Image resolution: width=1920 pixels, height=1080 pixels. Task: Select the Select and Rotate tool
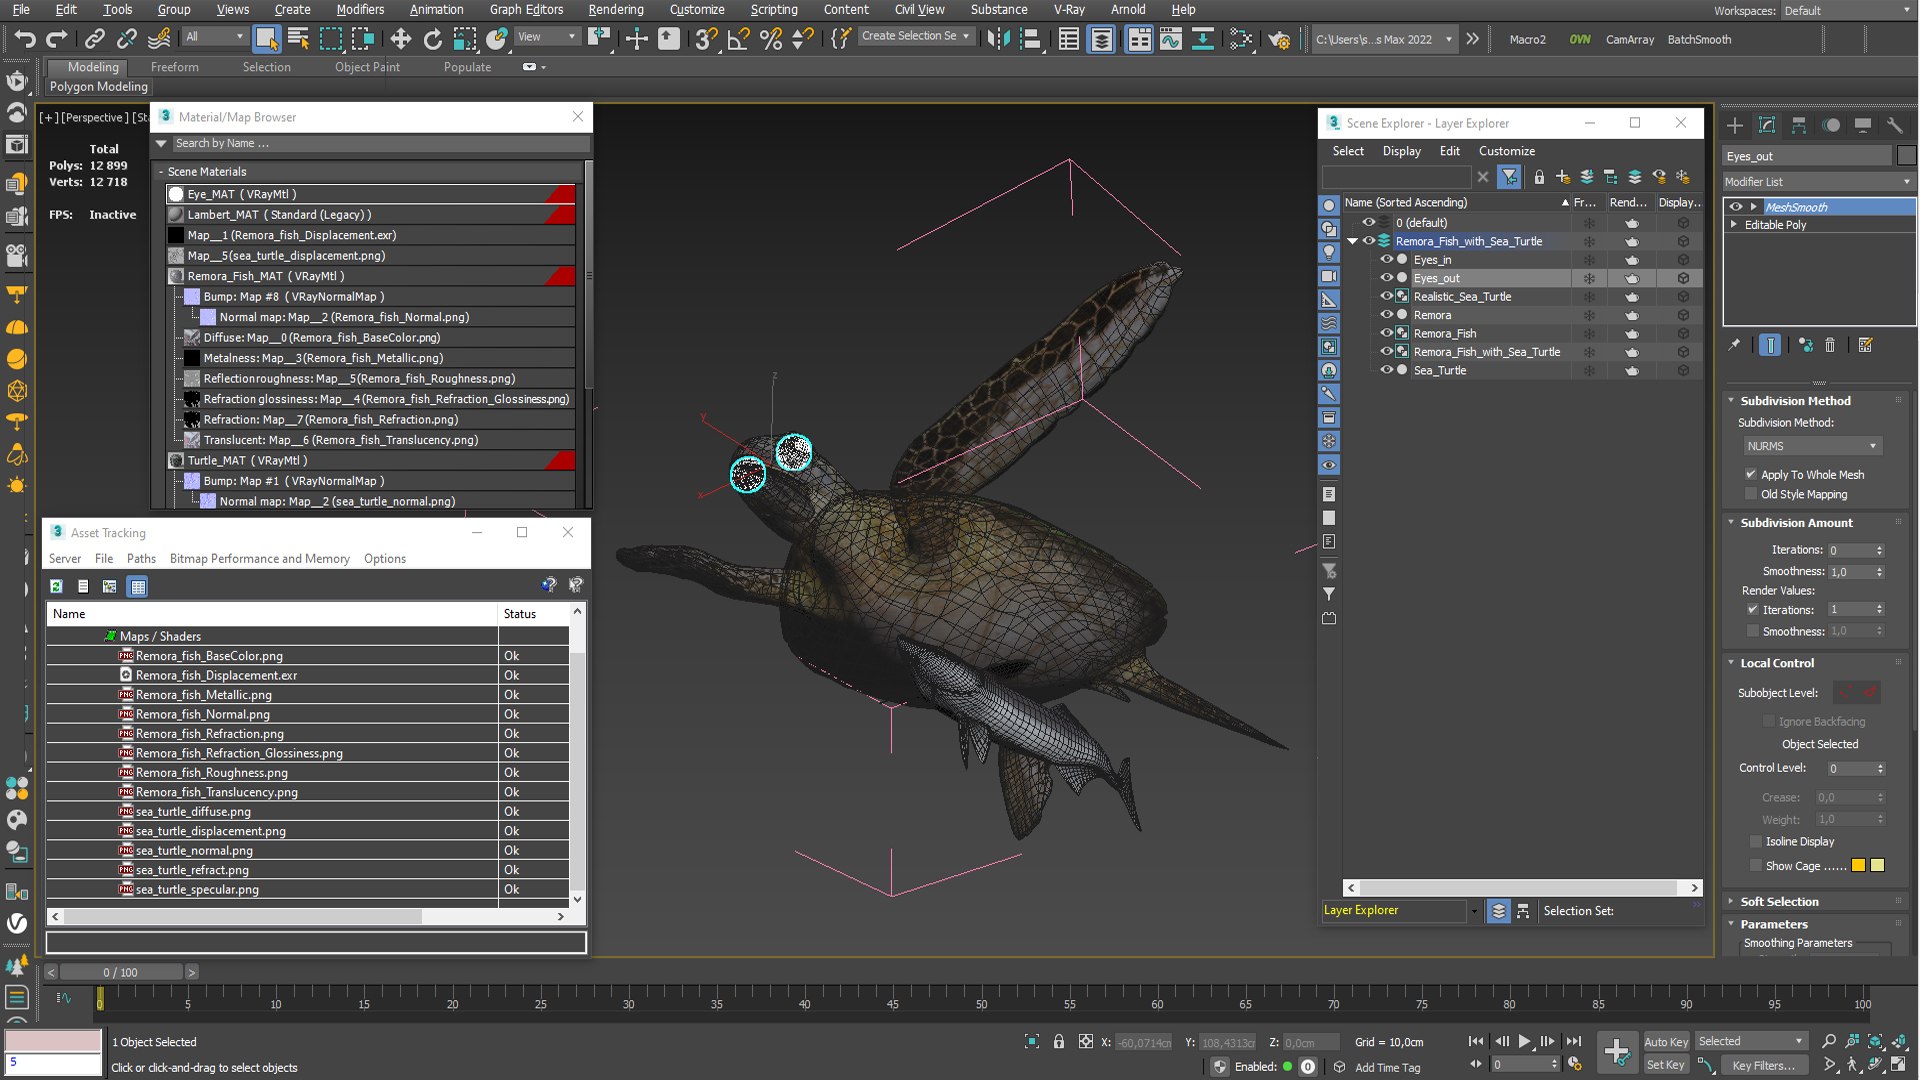432,39
